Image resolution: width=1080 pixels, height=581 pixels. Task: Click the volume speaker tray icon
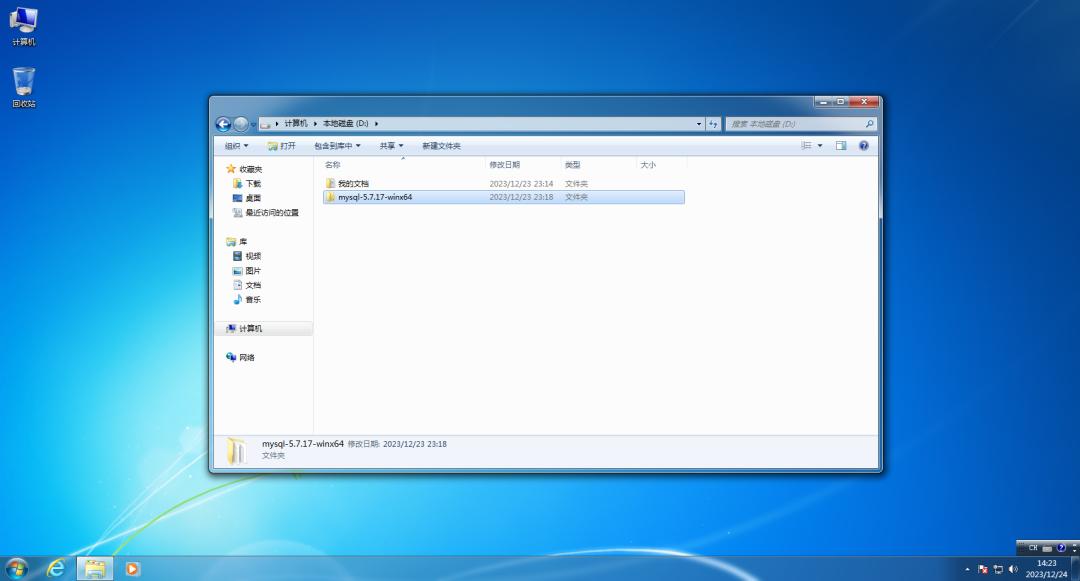1013,569
